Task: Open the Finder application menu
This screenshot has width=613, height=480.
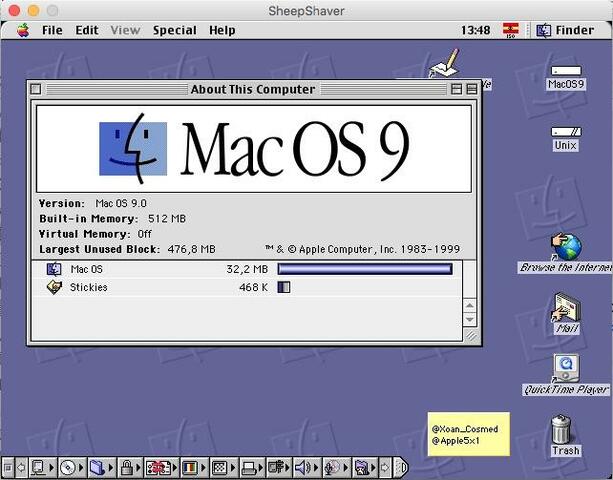Action: pos(565,30)
